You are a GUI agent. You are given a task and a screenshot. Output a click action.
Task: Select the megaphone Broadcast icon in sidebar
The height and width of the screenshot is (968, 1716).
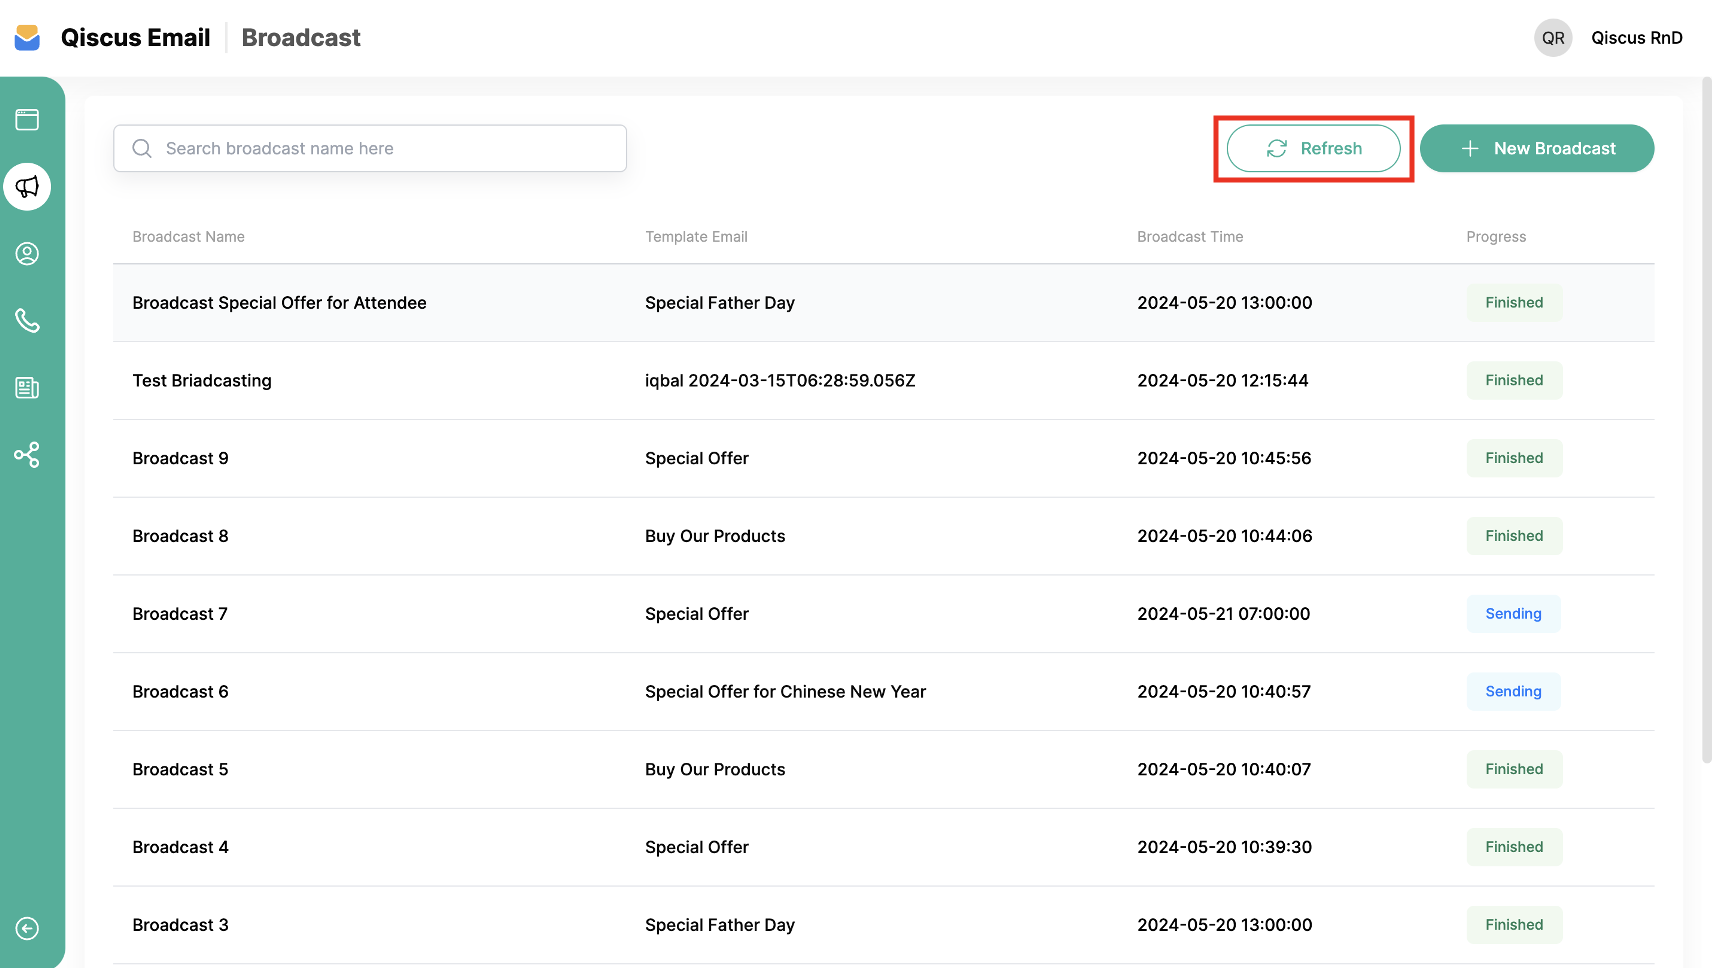pyautogui.click(x=27, y=187)
